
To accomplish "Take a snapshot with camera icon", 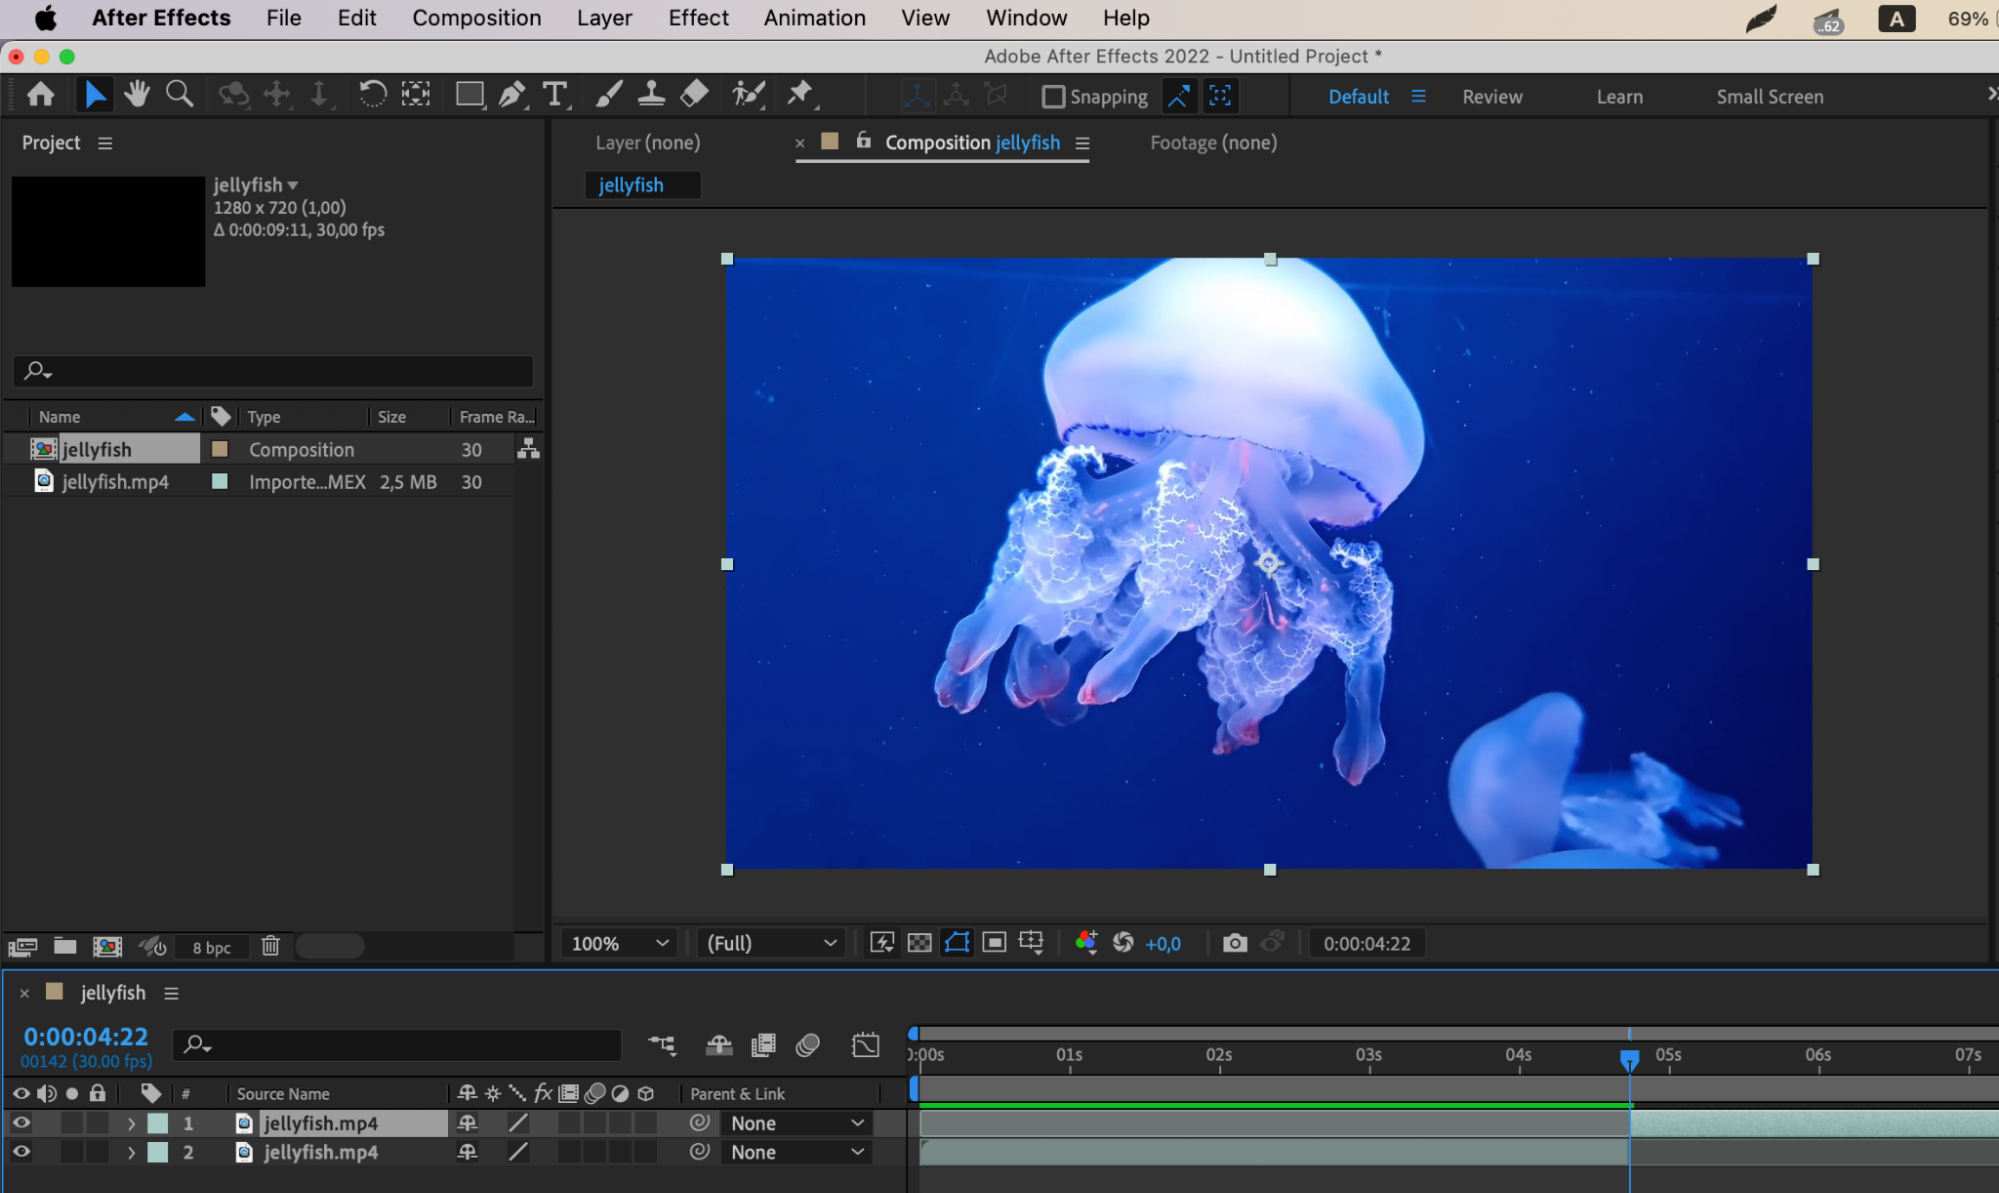I will click(x=1234, y=943).
